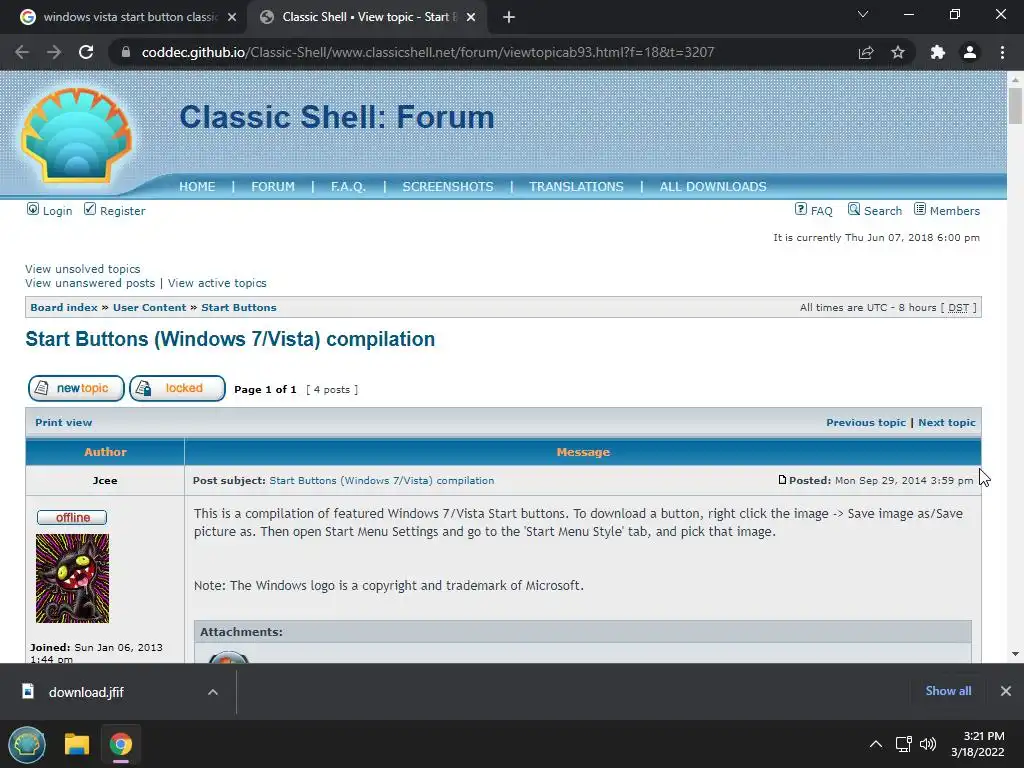Click Jcee's cat avatar image

point(72,579)
